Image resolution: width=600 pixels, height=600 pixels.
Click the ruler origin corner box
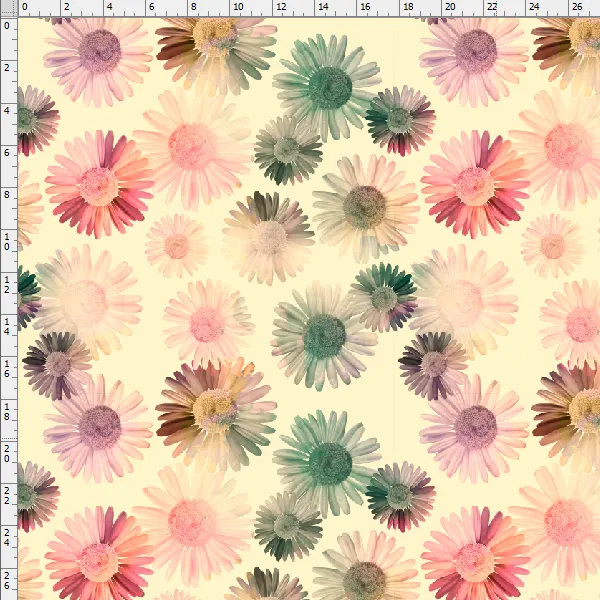8,8
